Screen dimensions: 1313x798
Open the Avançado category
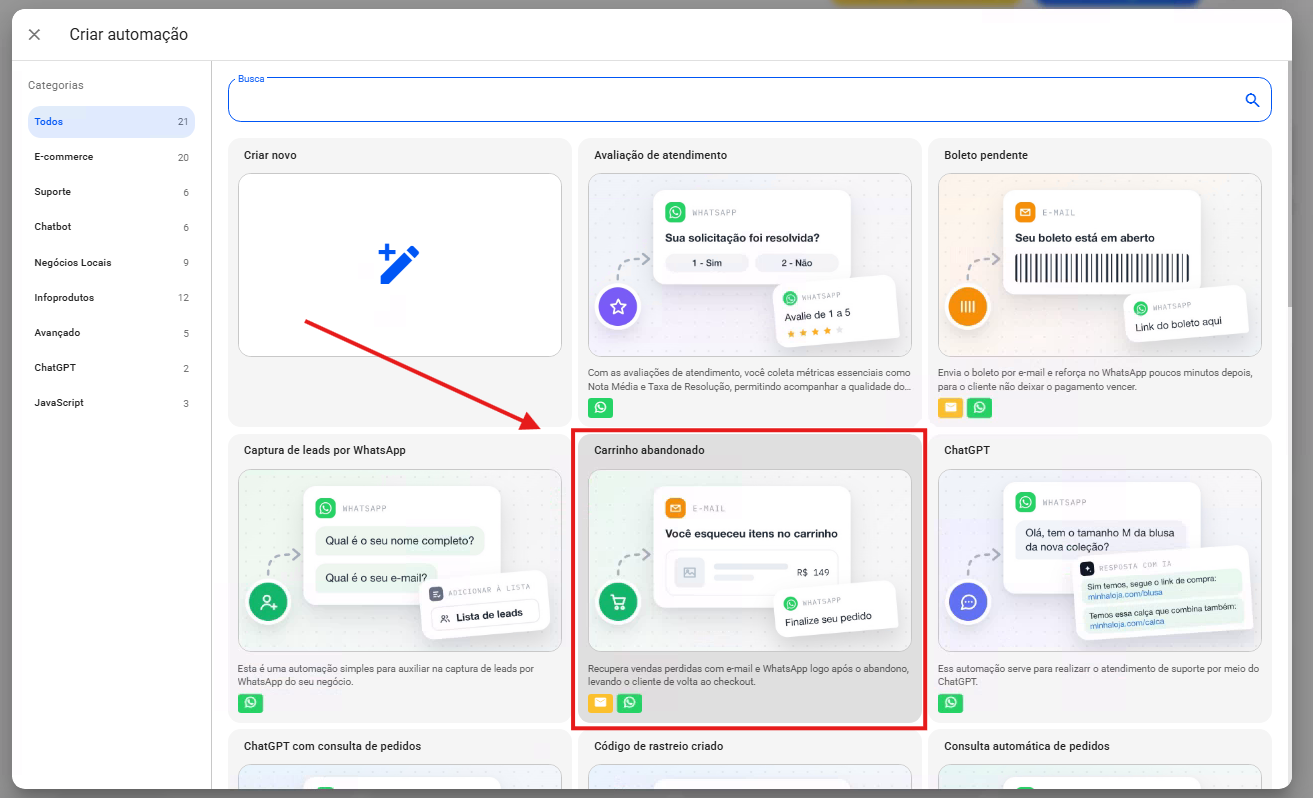click(x=111, y=333)
